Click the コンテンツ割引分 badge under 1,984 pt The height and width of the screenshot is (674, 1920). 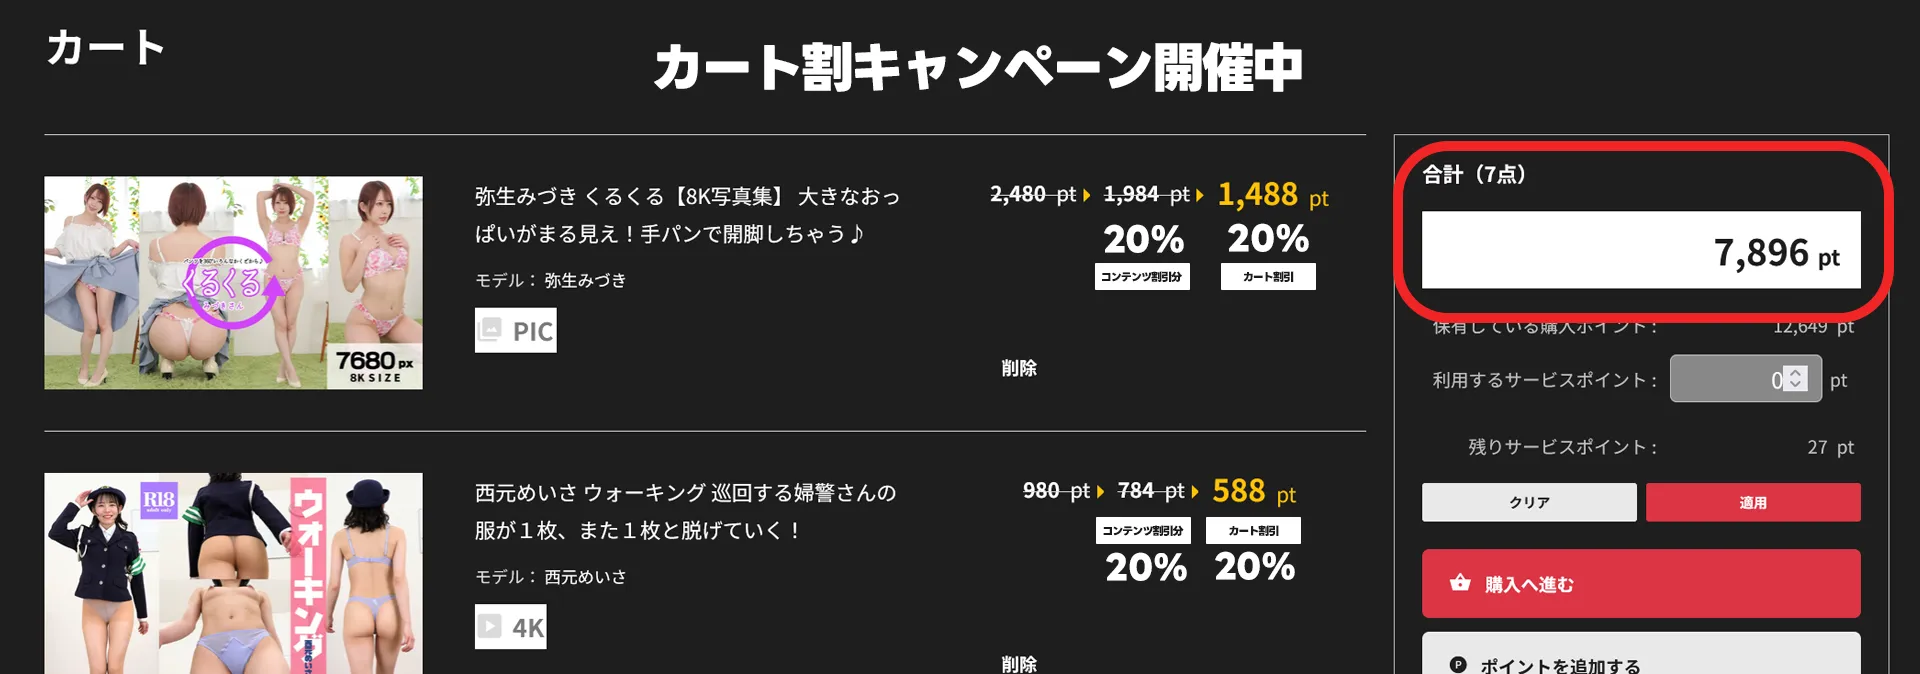[x=1142, y=277]
